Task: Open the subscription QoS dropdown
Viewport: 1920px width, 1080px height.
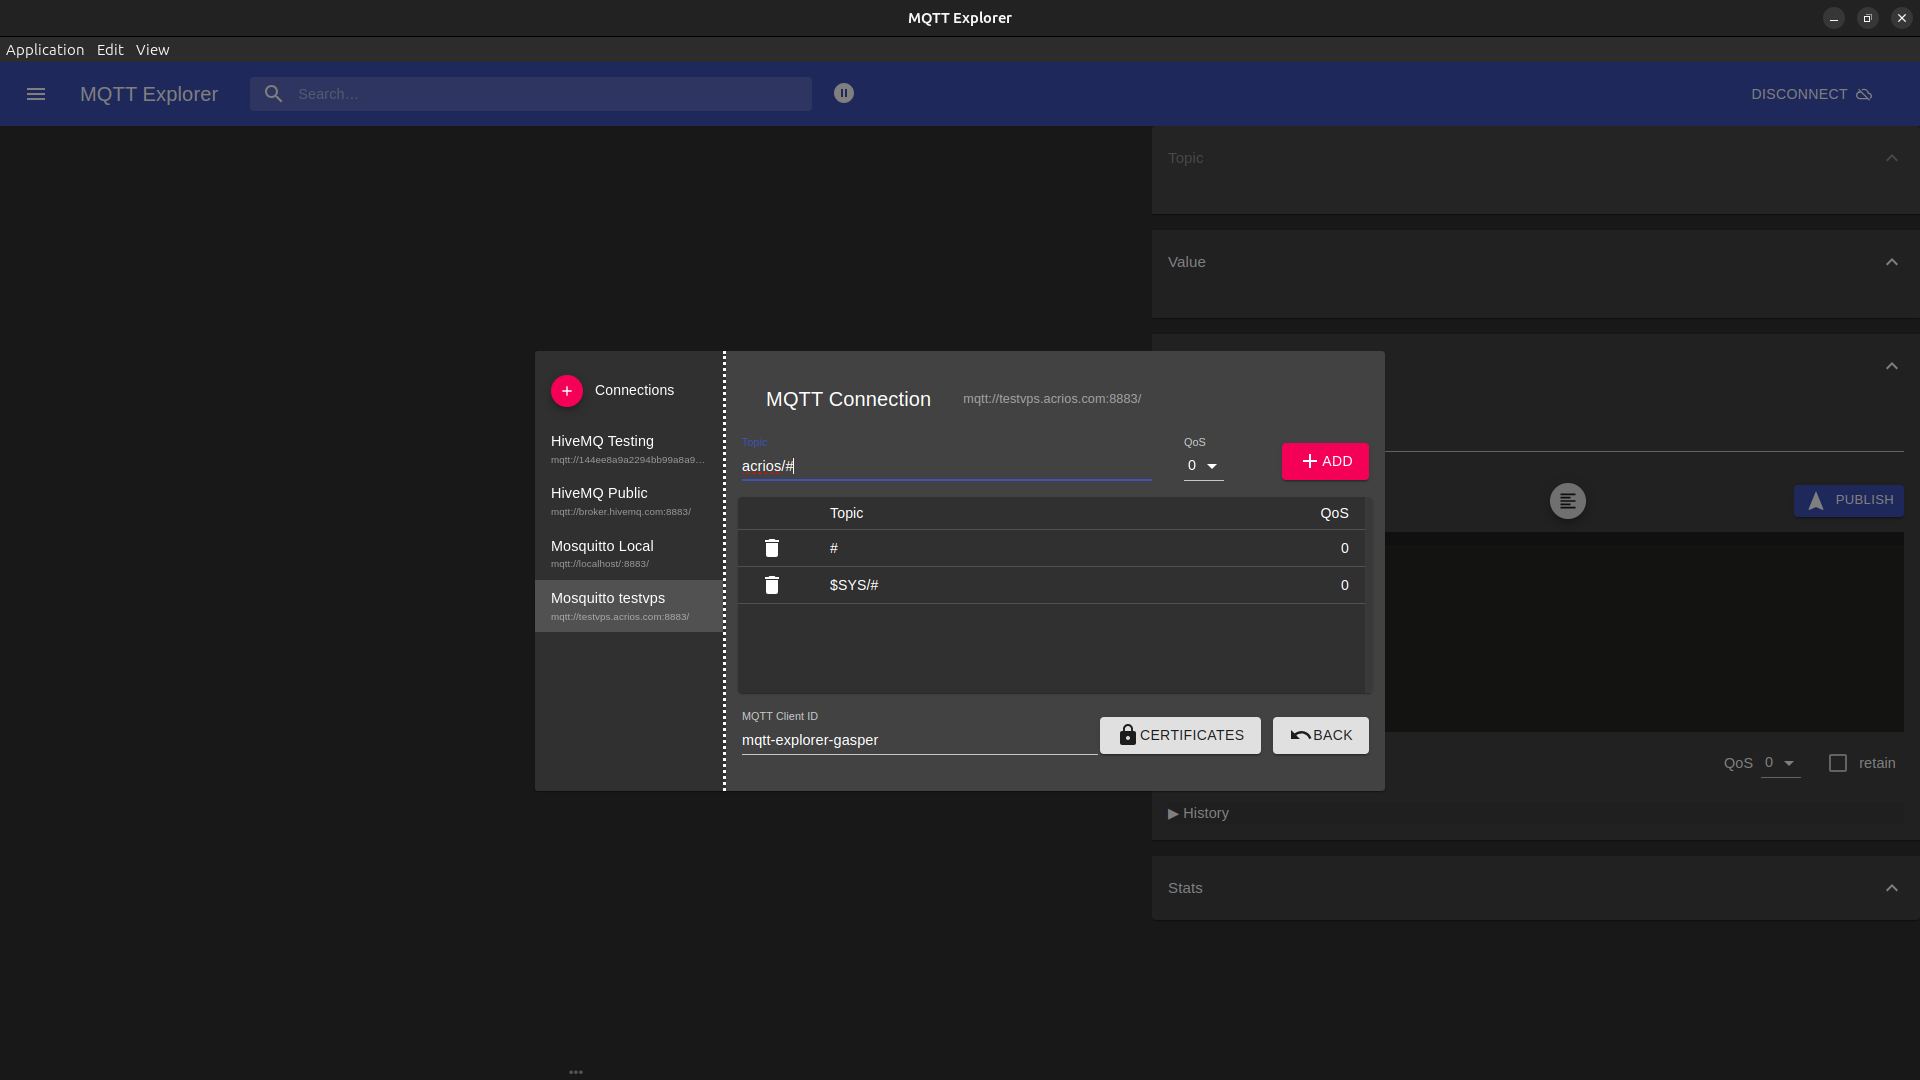Action: 1203,466
